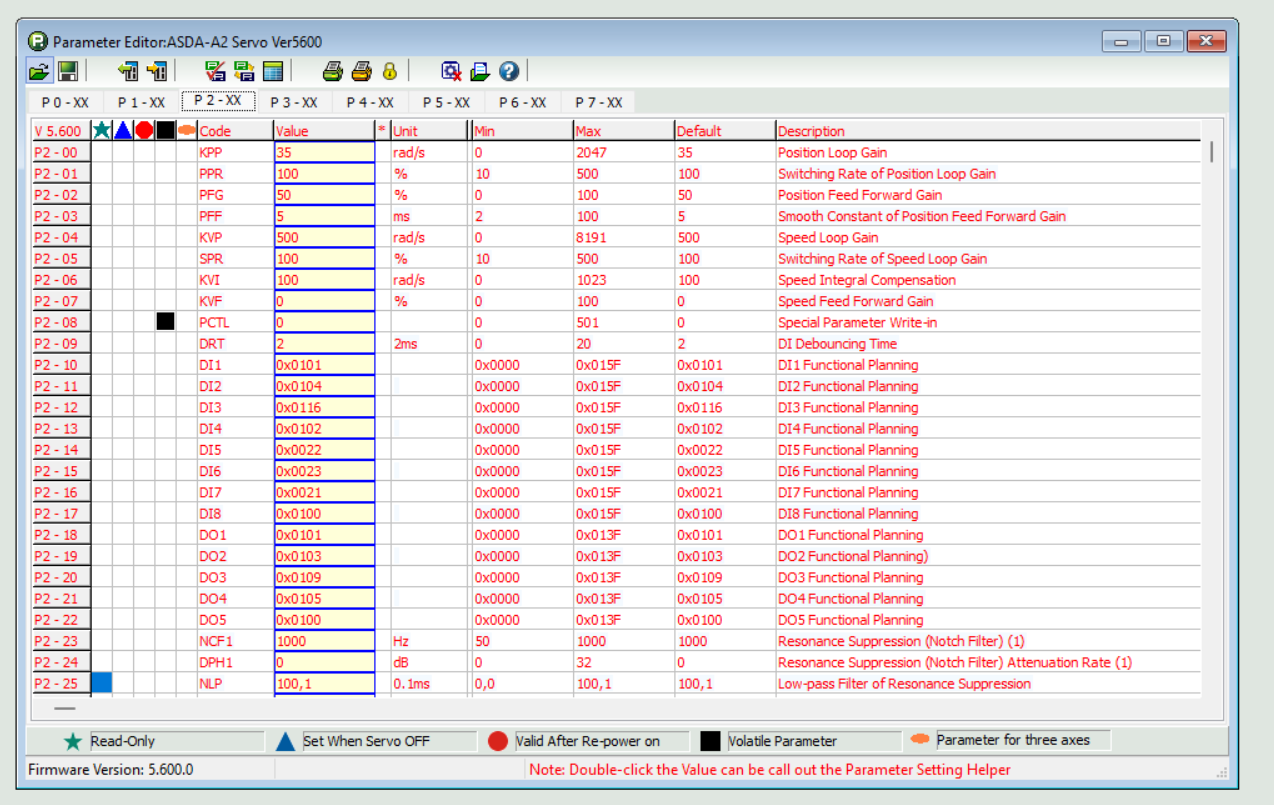Click the table grid toolbar icon
1274x805 pixels.
(x=272, y=71)
